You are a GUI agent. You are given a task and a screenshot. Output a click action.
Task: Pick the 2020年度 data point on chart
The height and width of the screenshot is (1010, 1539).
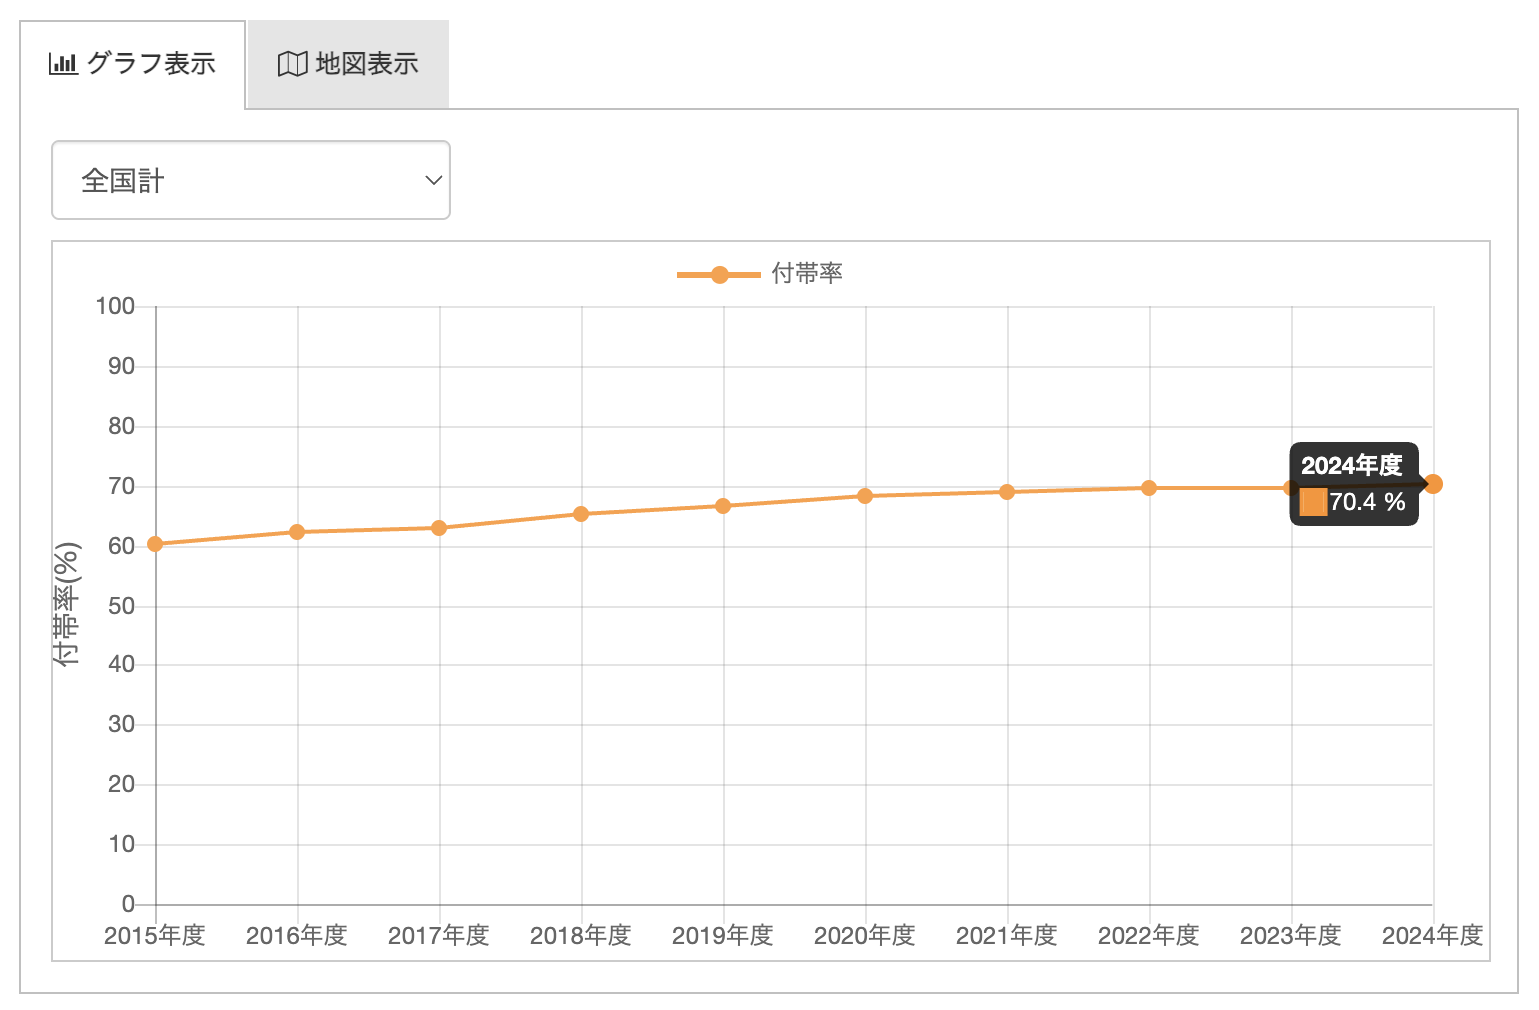coord(865,496)
